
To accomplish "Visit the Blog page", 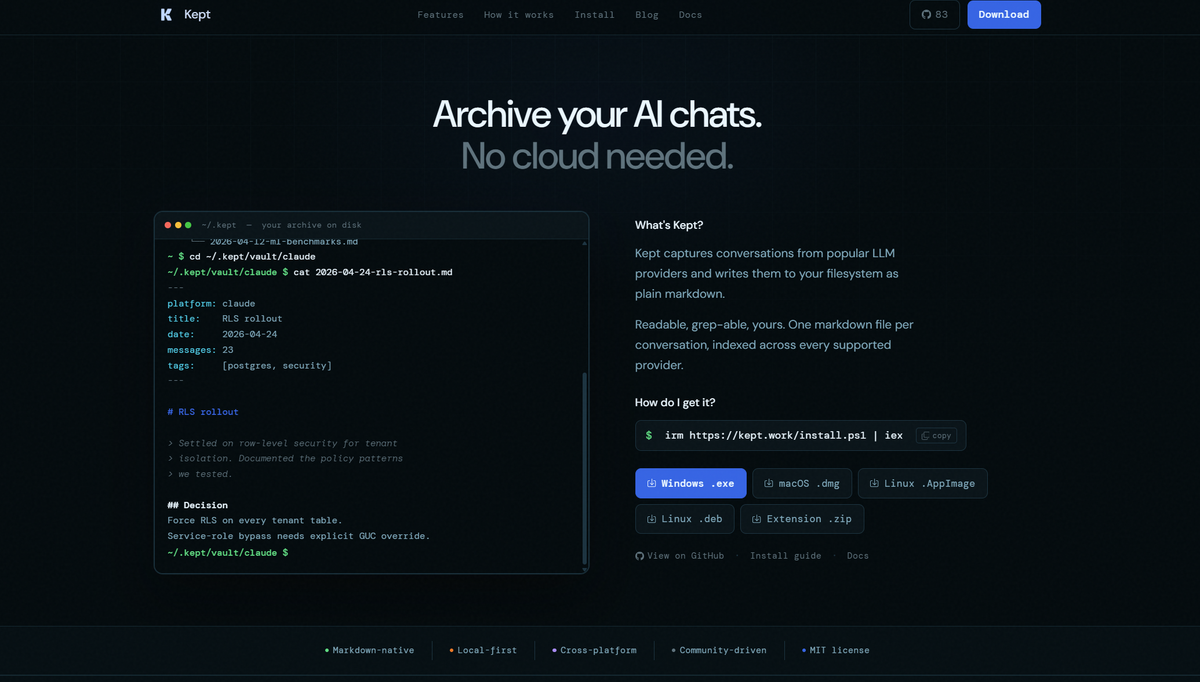I will tap(647, 15).
